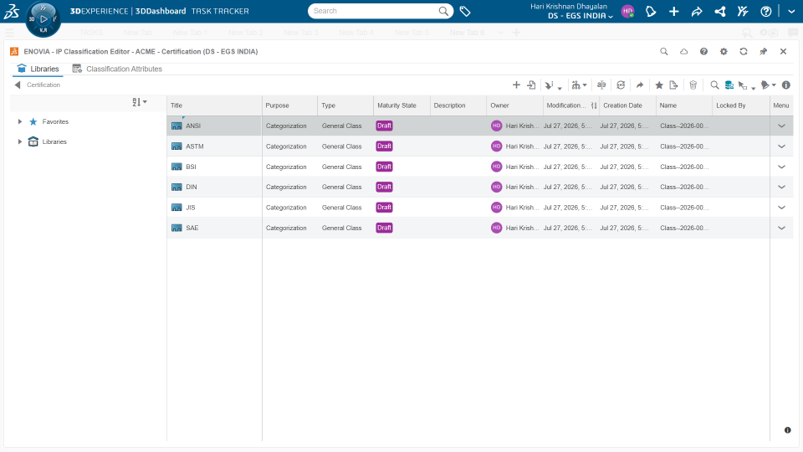The image size is (803, 452).
Task: Click the share arrow in top bar
Action: click(696, 11)
